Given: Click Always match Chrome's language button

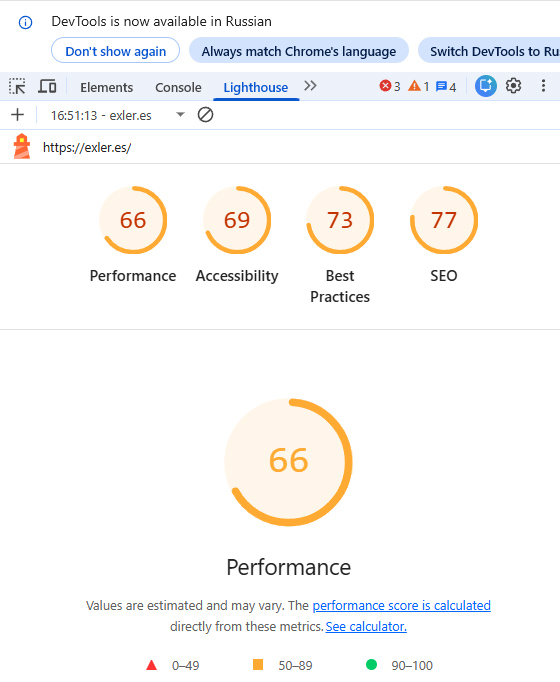Looking at the screenshot, I should tap(299, 51).
